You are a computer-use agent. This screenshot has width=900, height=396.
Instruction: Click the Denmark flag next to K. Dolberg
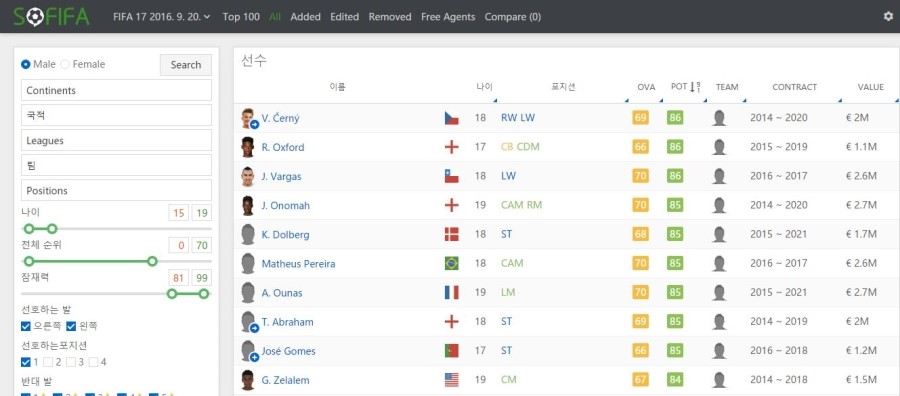452,234
